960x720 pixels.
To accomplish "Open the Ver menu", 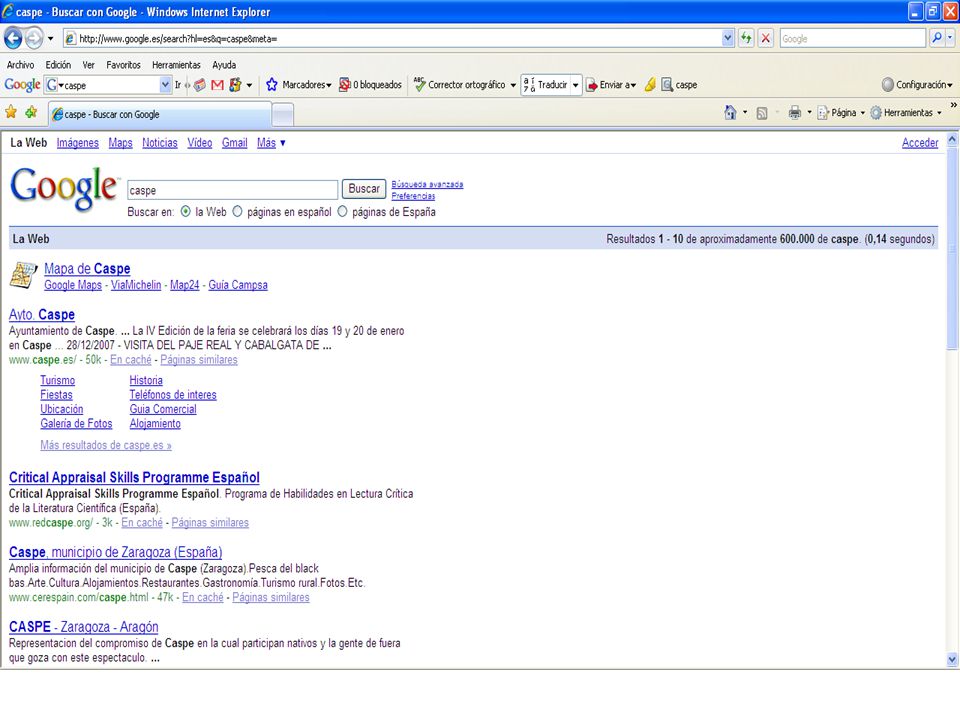I will point(89,65).
